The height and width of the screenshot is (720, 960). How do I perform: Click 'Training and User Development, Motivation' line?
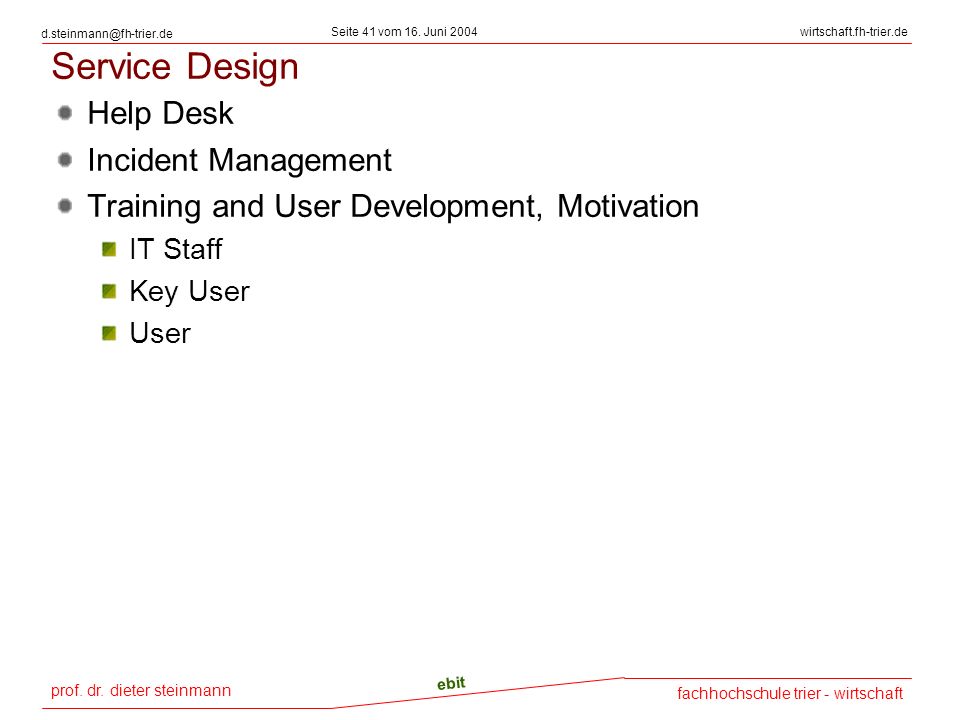coord(393,206)
